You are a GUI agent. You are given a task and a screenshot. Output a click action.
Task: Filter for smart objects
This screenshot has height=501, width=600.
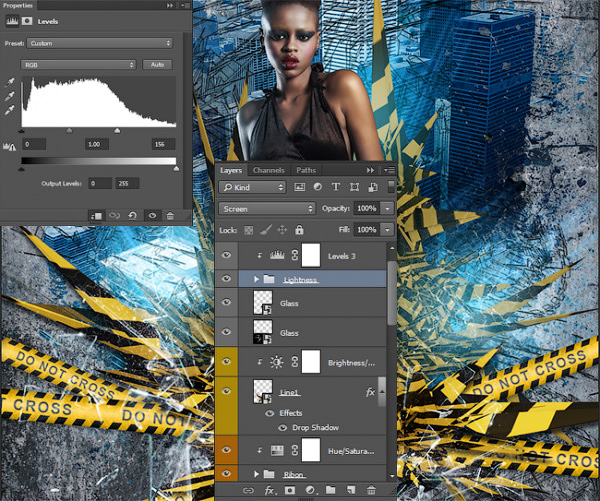point(373,187)
